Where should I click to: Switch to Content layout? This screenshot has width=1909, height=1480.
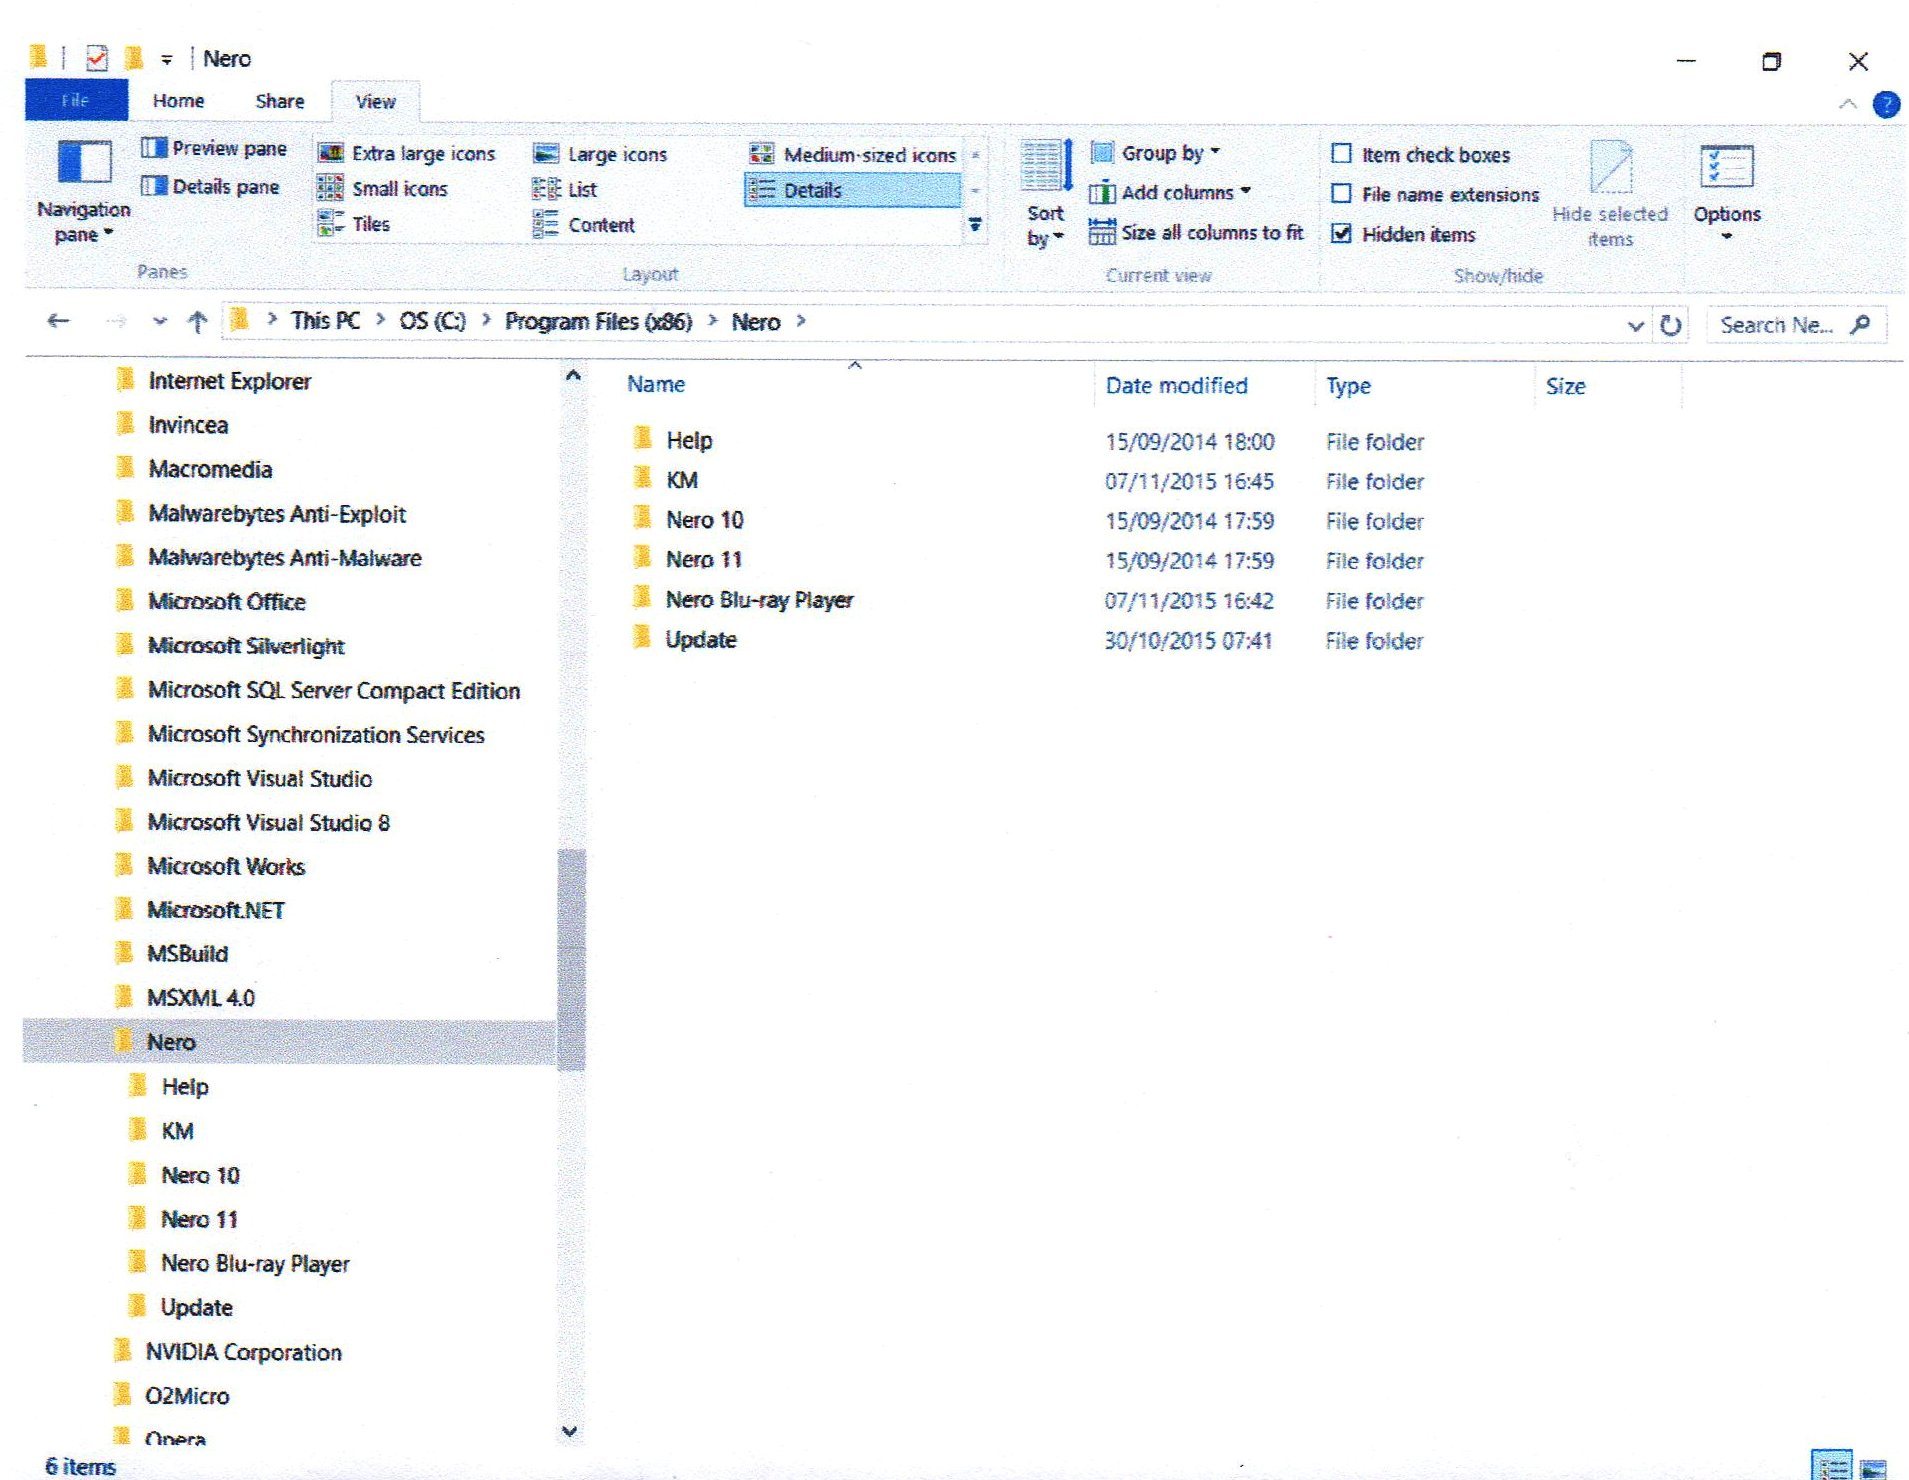pyautogui.click(x=584, y=225)
